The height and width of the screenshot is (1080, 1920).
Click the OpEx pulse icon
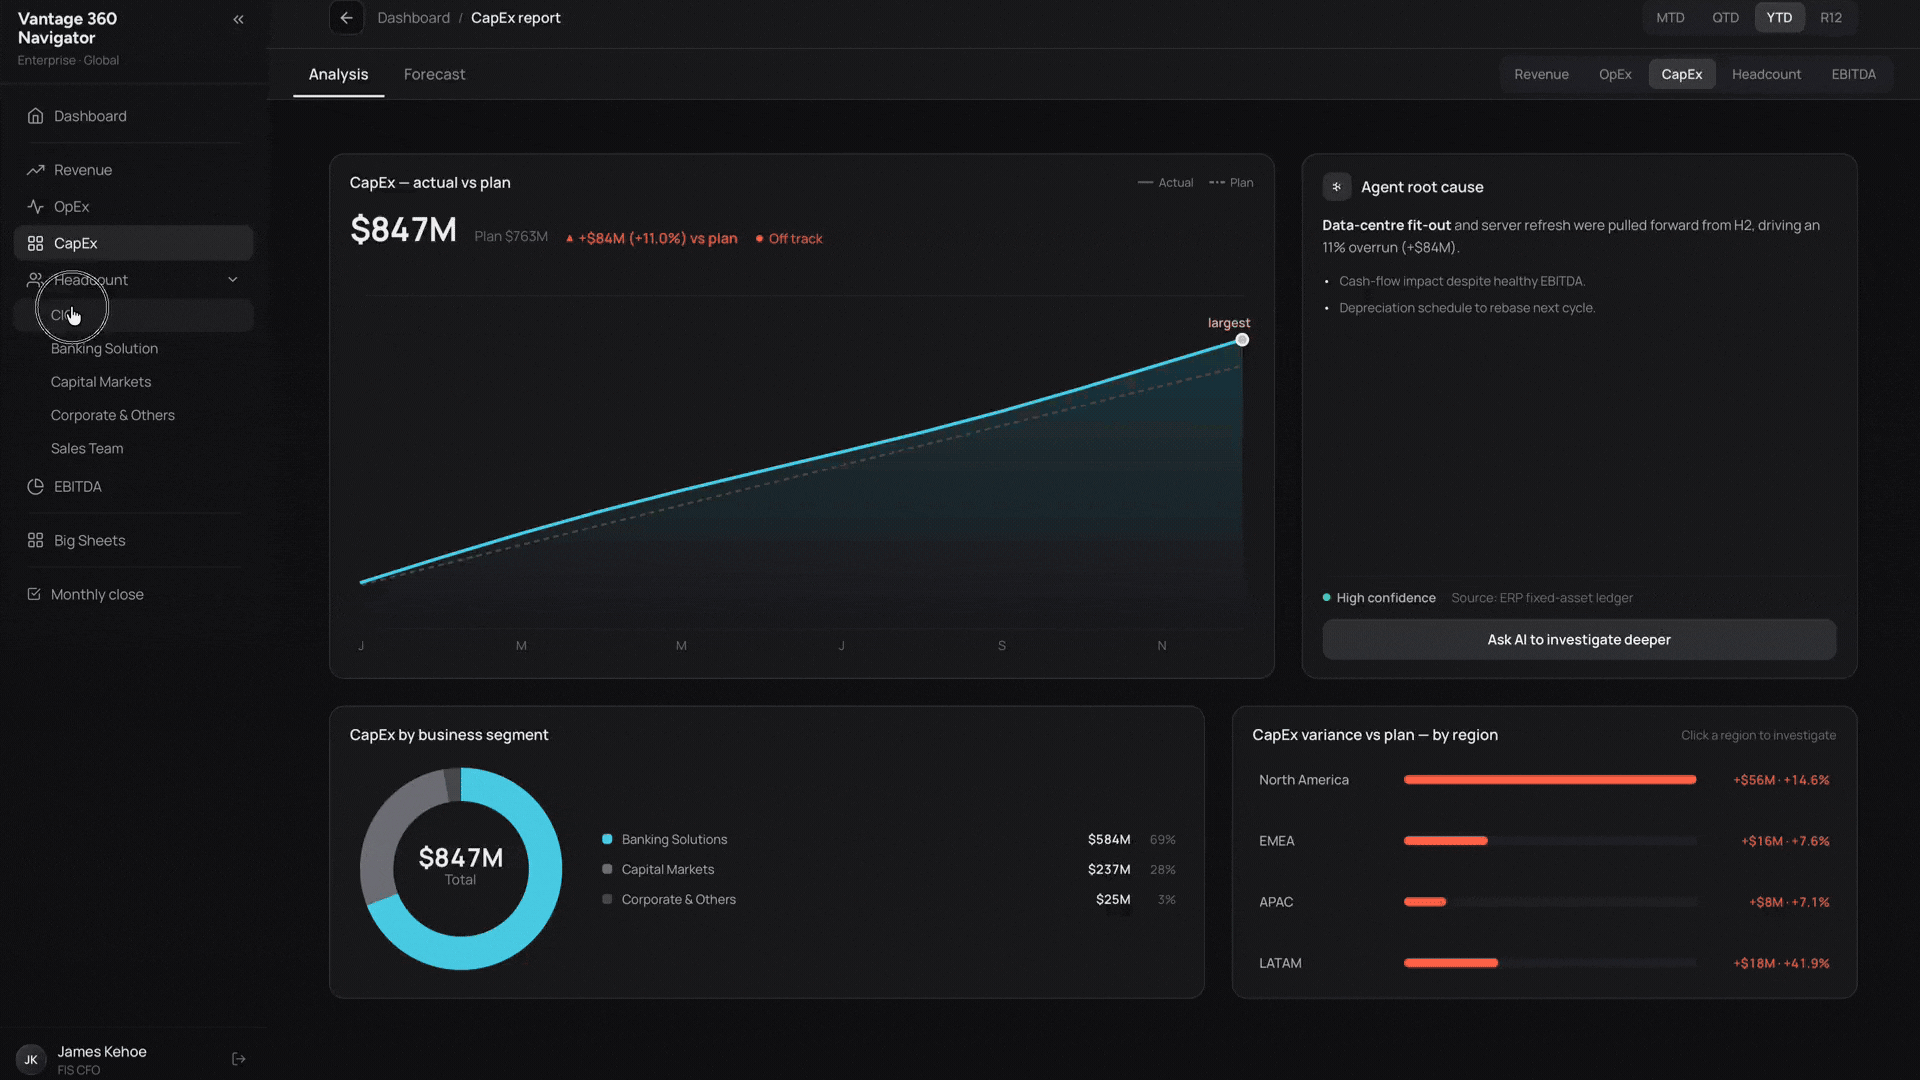tap(35, 207)
